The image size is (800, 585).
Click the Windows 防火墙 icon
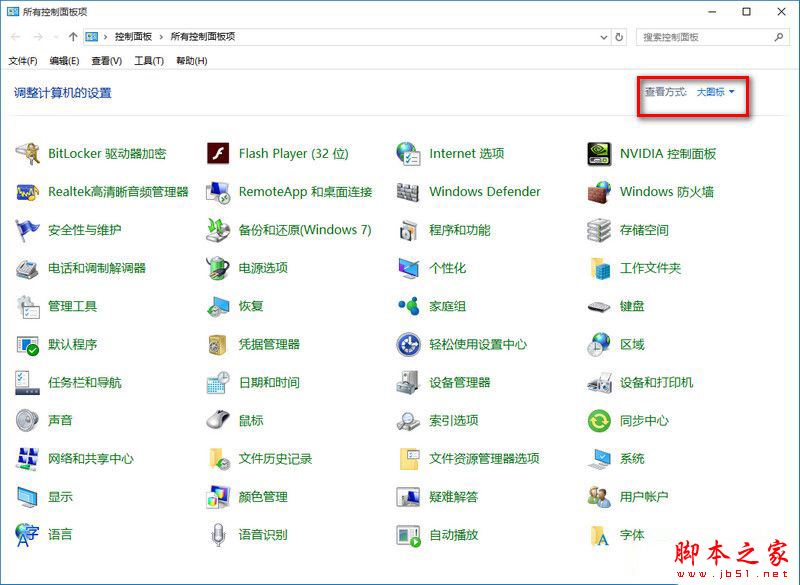coord(599,192)
